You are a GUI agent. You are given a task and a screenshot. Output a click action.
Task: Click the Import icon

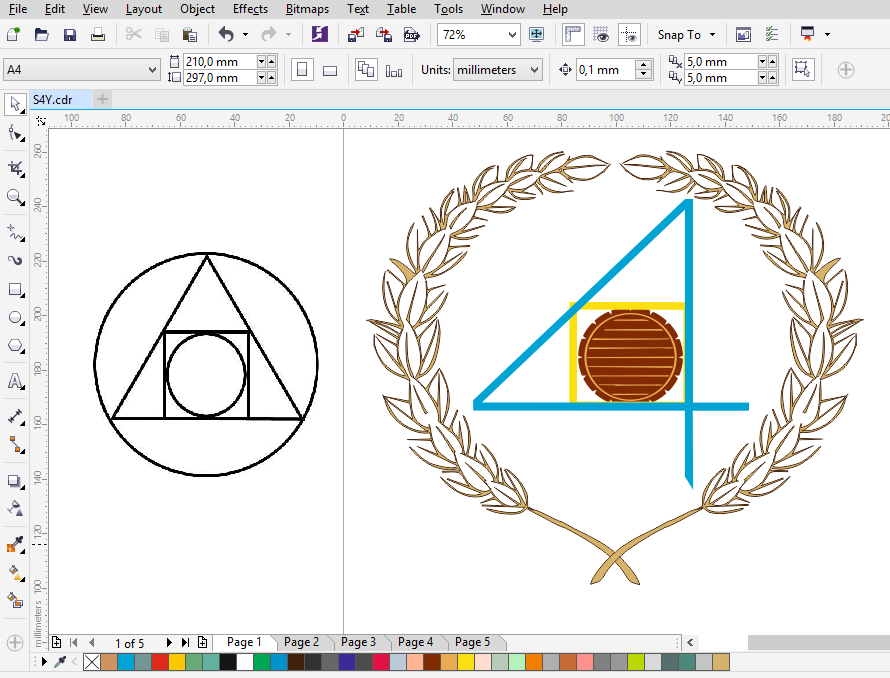coord(356,35)
